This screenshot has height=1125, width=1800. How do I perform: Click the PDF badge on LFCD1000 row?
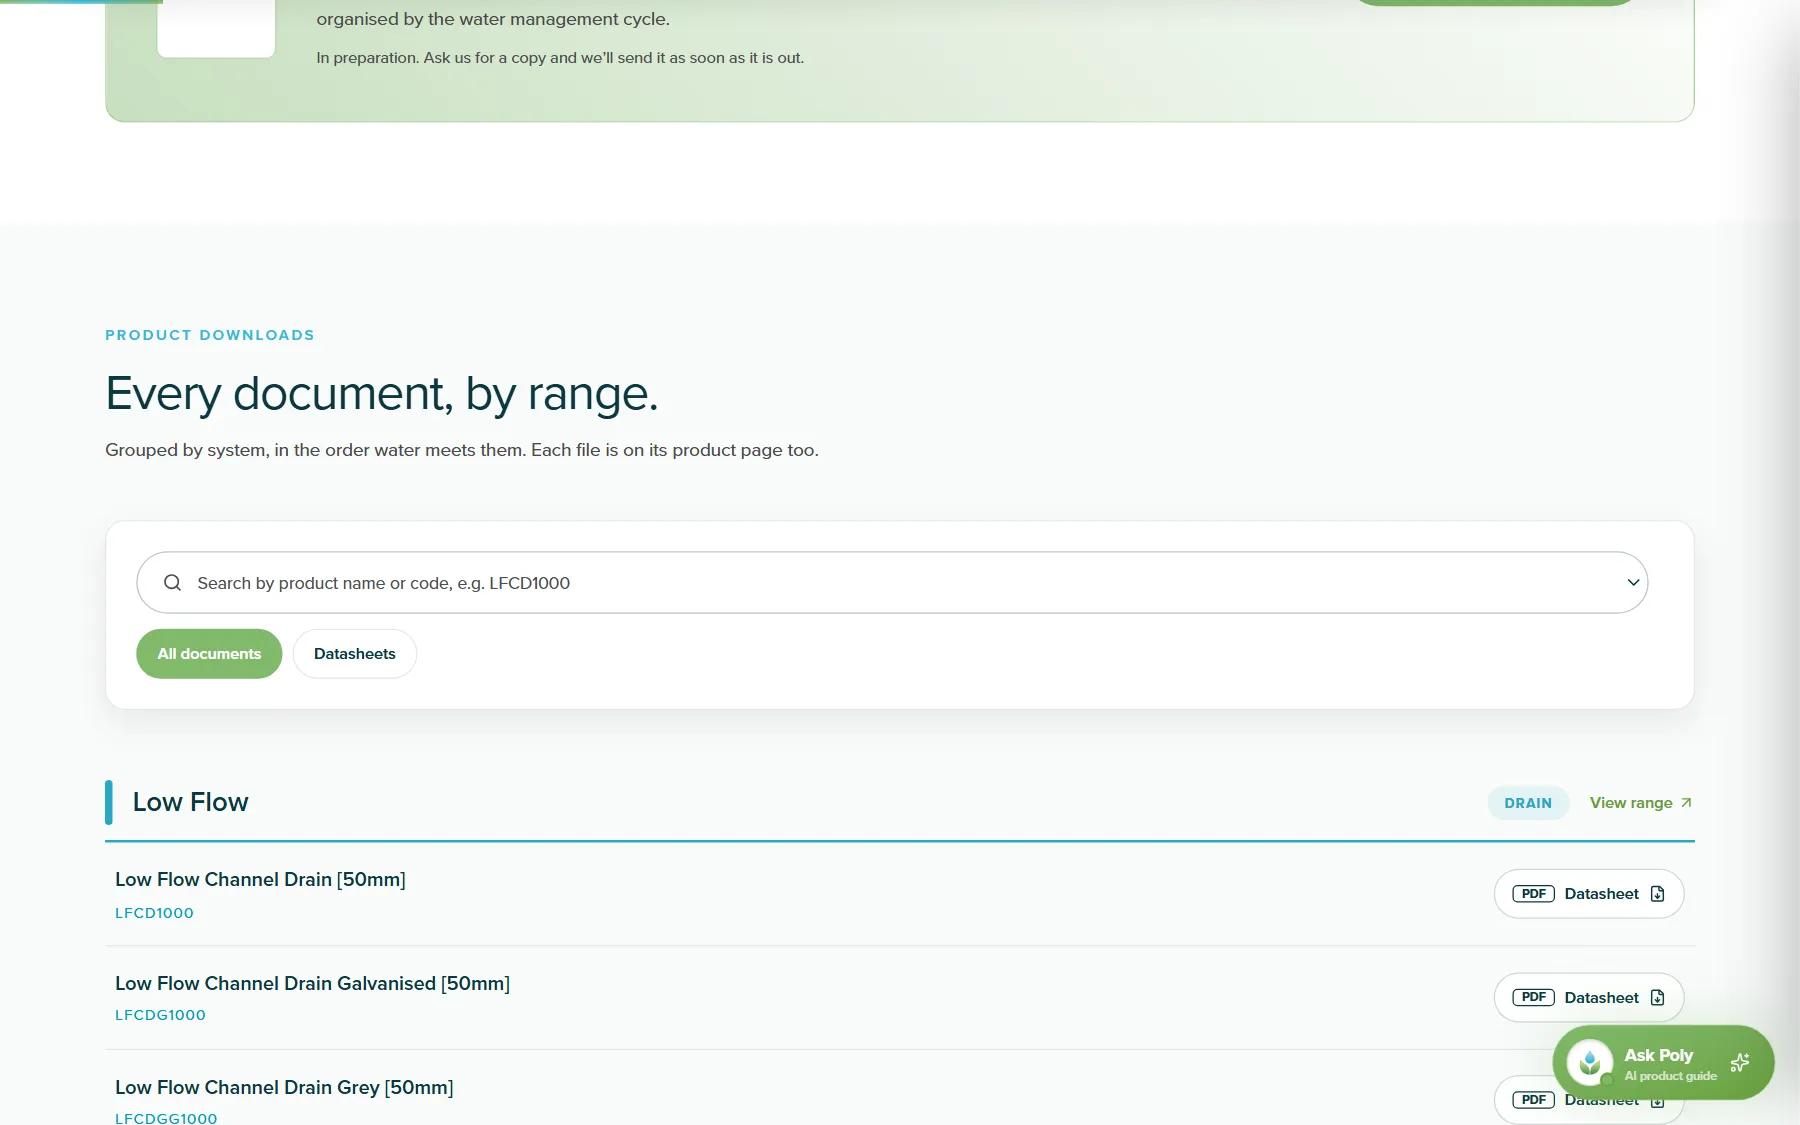tap(1533, 894)
